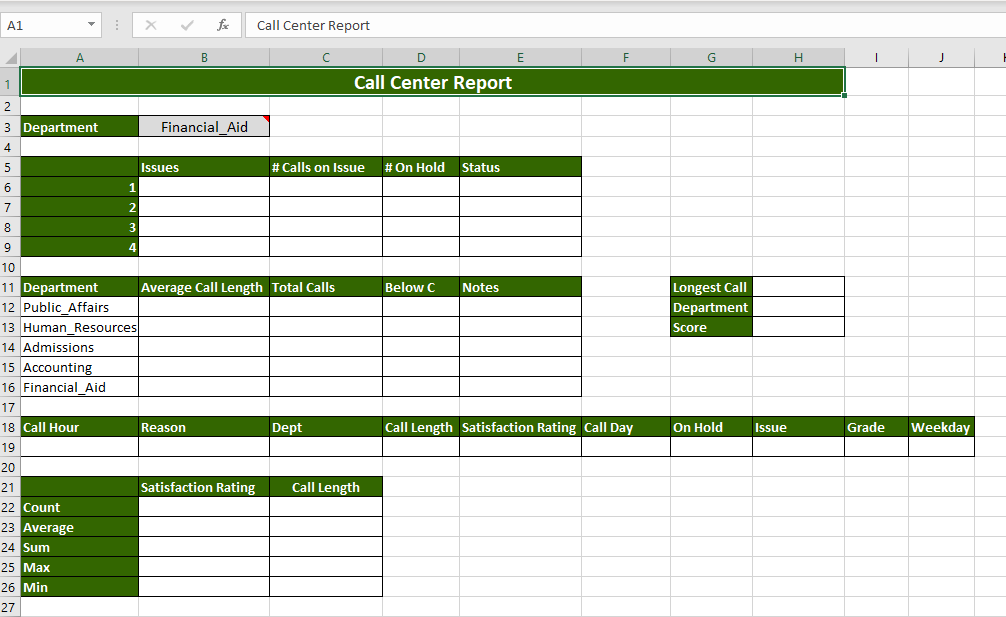Select column I header

876,58
